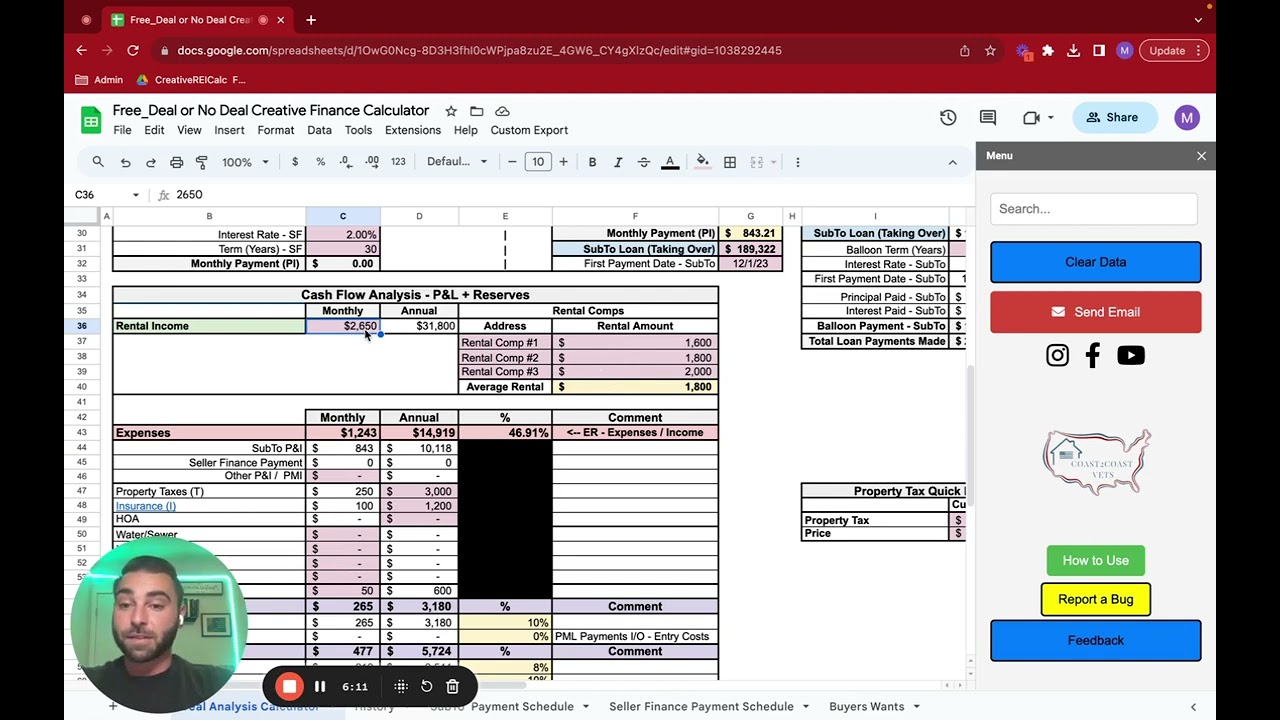1280x720 pixels.
Task: Toggle bold formatting
Action: click(x=592, y=162)
